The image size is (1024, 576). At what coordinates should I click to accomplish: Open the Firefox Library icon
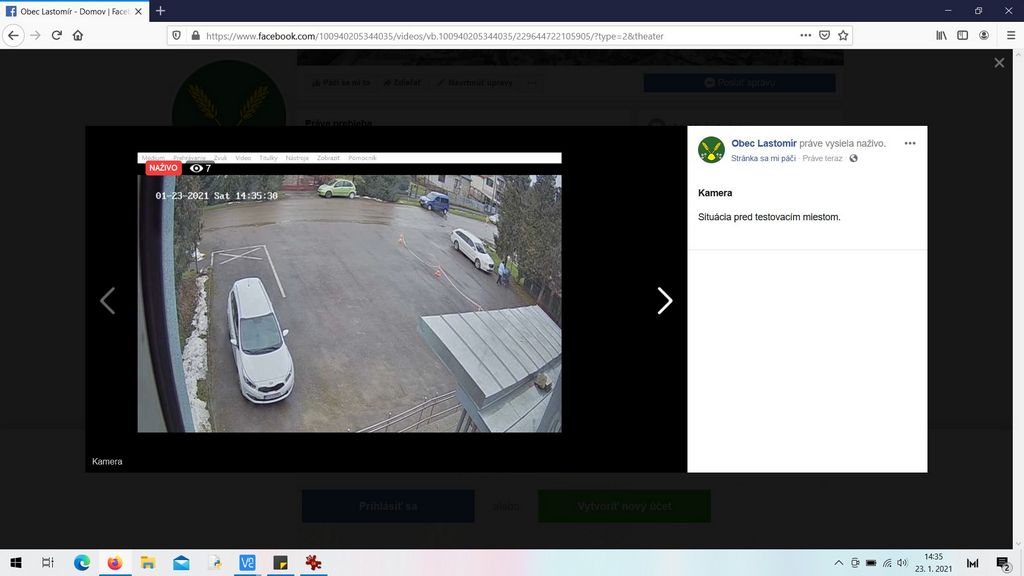[941, 35]
